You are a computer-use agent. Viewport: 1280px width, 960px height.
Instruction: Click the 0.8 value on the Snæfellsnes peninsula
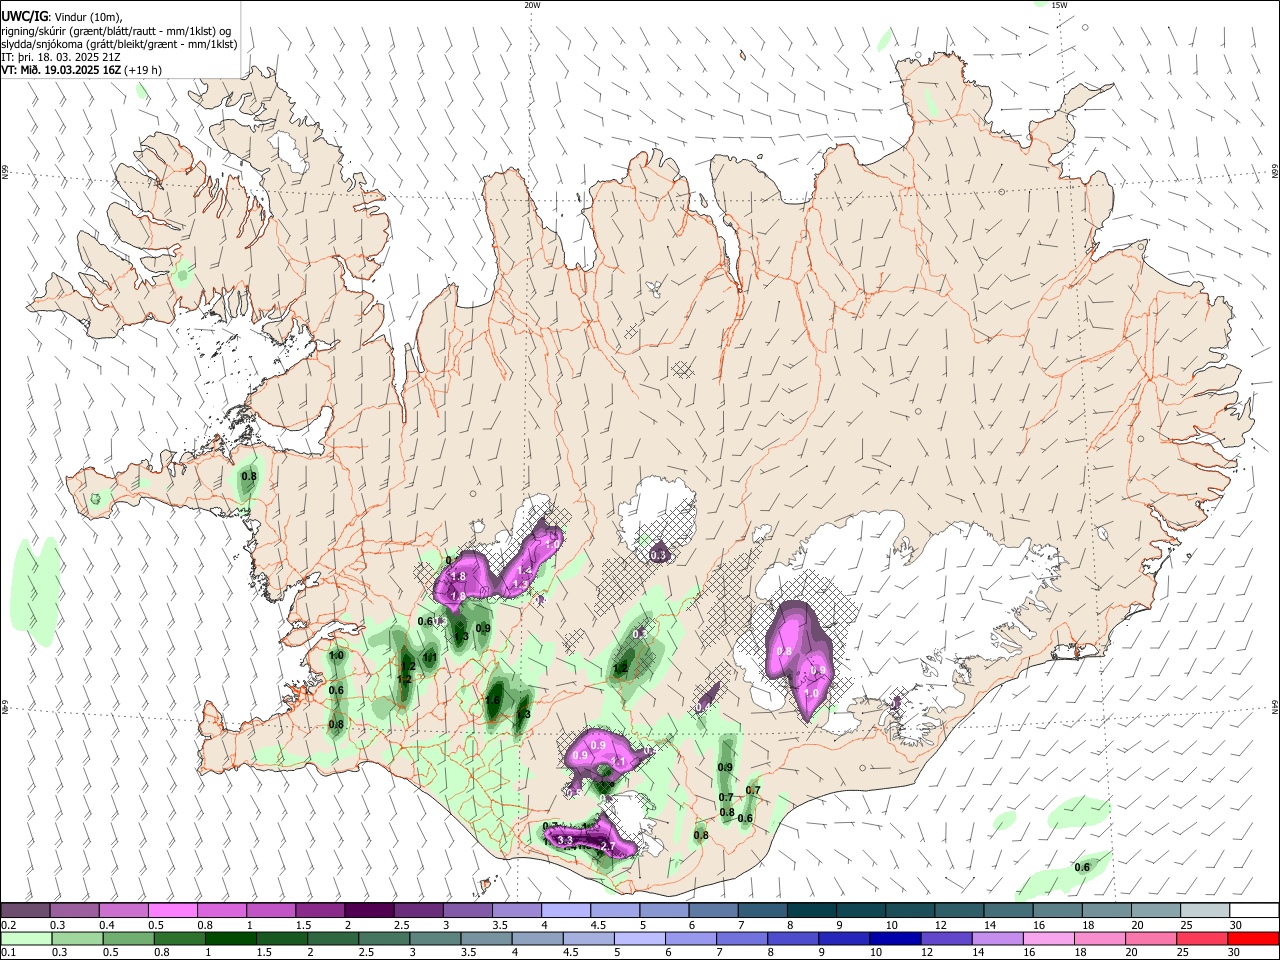click(x=249, y=476)
